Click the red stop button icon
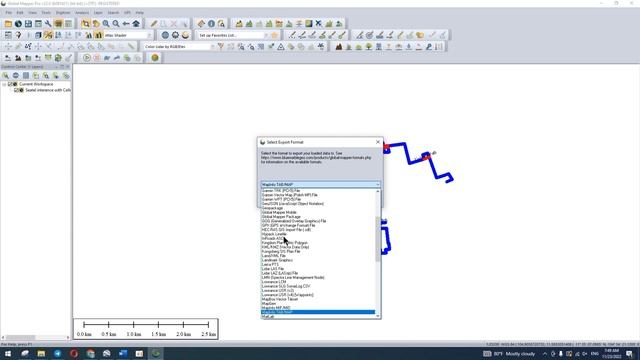Image resolution: width=640 pixels, height=360 pixels. (97, 58)
